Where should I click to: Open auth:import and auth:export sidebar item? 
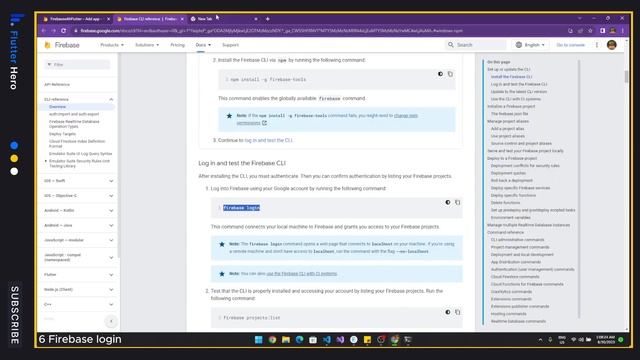click(74, 114)
